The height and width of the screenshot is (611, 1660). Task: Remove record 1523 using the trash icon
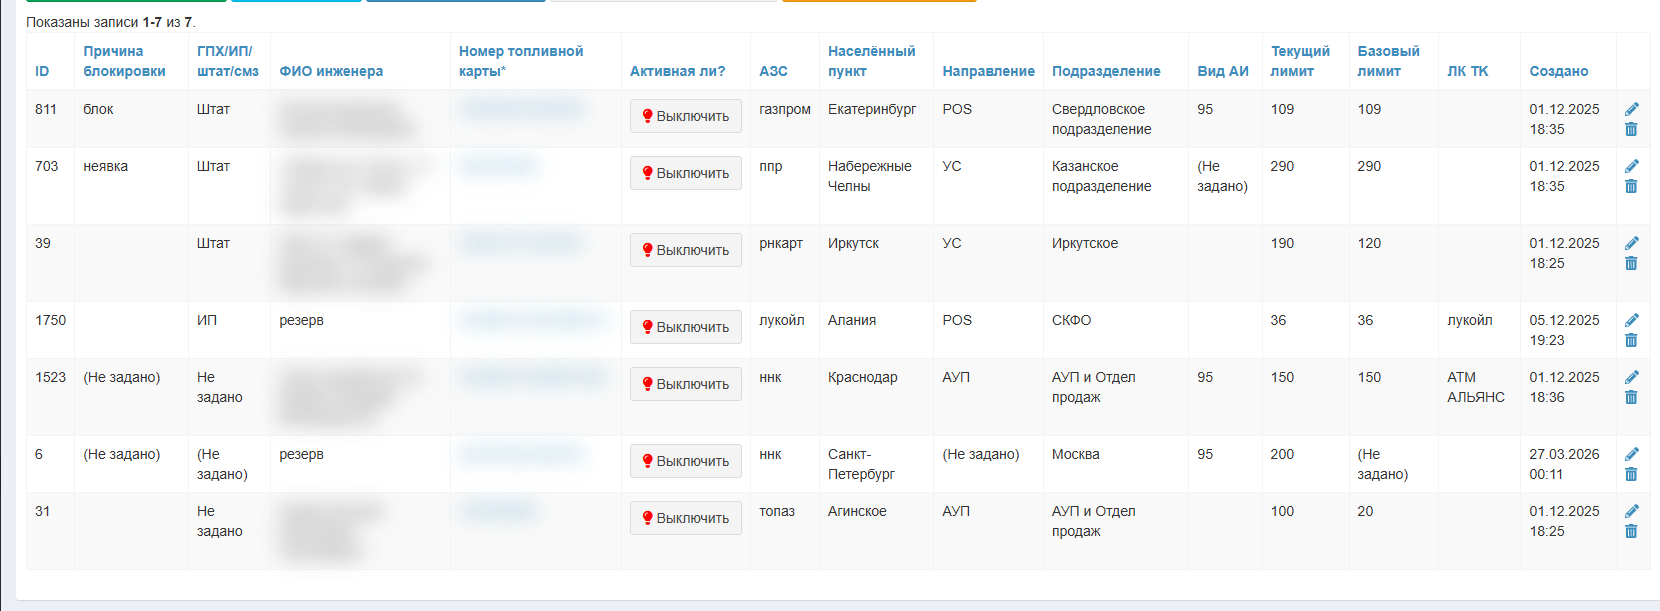pyautogui.click(x=1631, y=397)
